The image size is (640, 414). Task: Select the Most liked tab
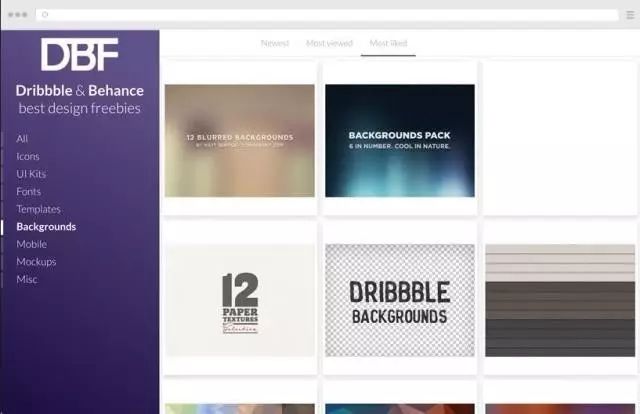(388, 43)
